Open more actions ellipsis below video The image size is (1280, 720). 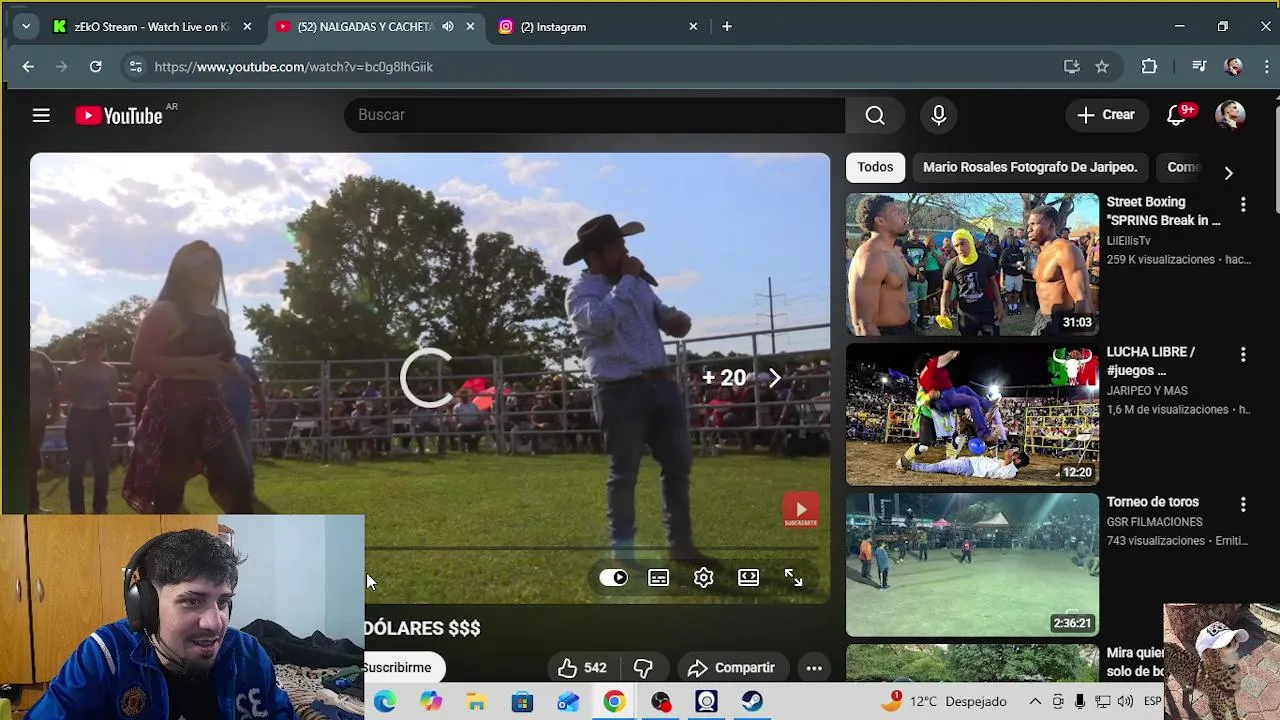click(814, 668)
